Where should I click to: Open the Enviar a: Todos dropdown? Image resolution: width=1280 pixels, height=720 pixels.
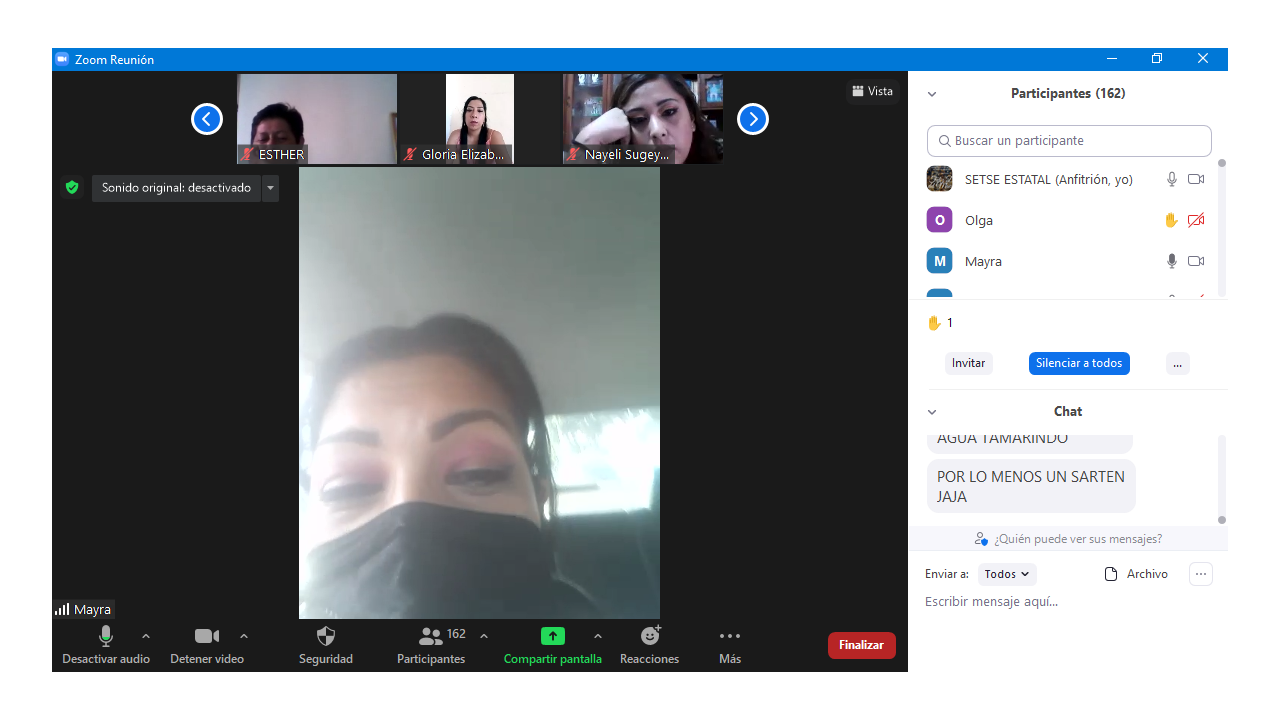(1006, 574)
